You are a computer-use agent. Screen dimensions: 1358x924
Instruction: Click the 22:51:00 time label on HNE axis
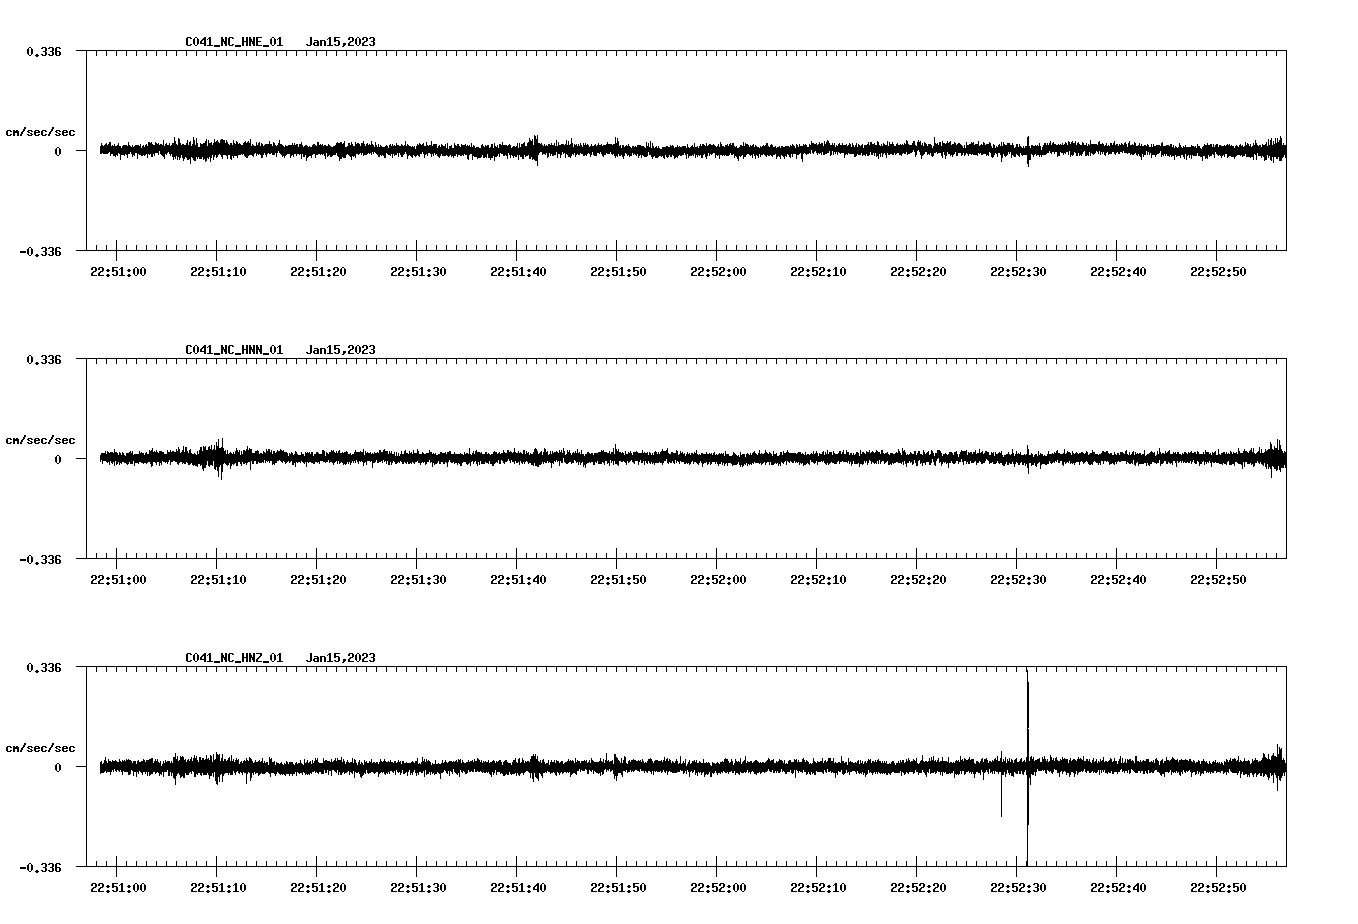(118, 272)
